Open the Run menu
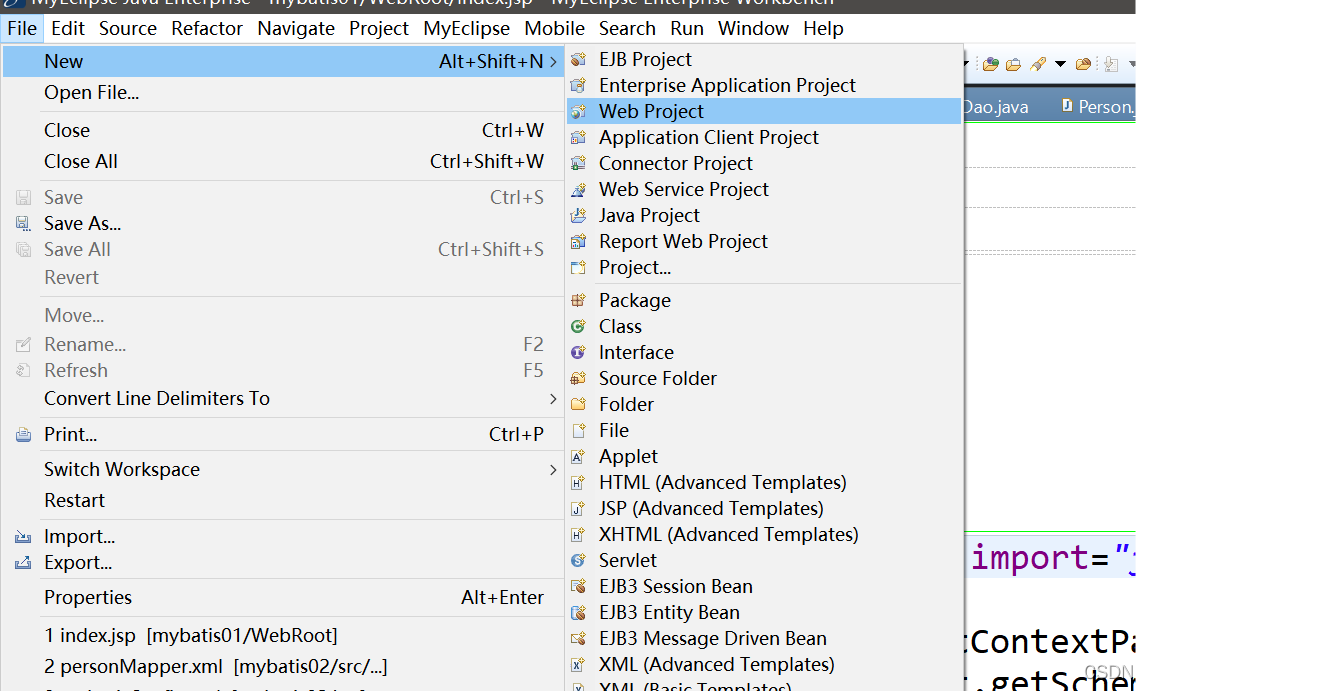 pyautogui.click(x=687, y=29)
